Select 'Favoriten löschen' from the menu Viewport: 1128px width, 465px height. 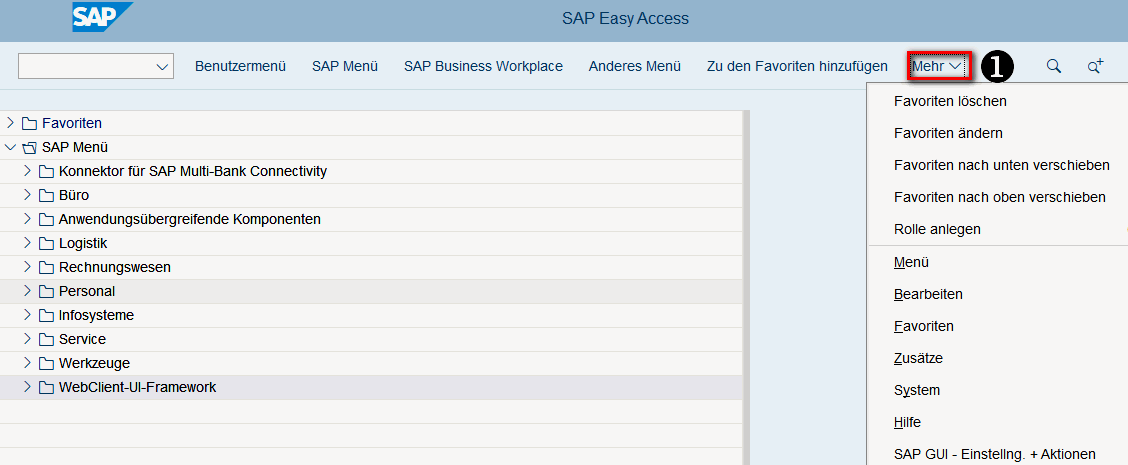950,101
